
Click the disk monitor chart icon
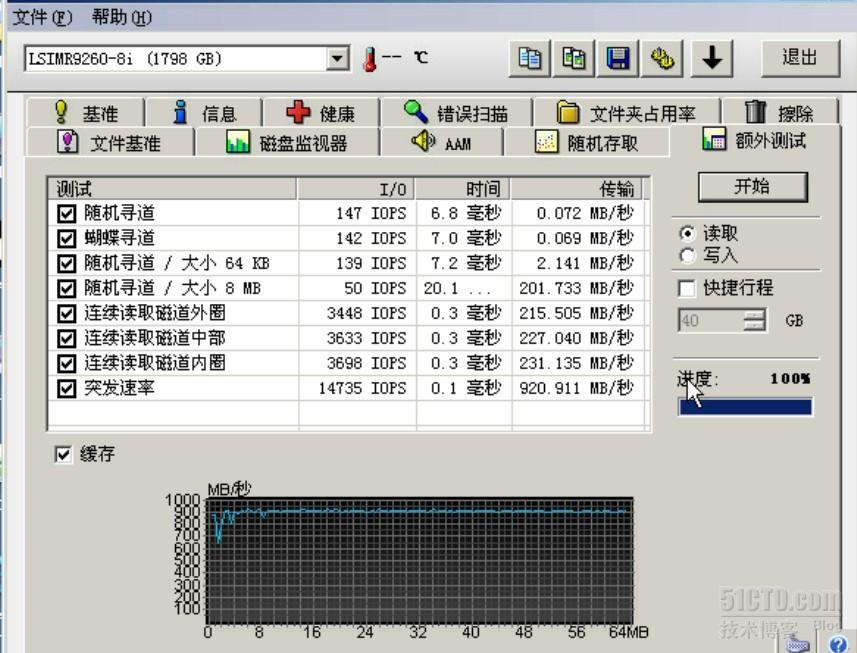point(238,142)
